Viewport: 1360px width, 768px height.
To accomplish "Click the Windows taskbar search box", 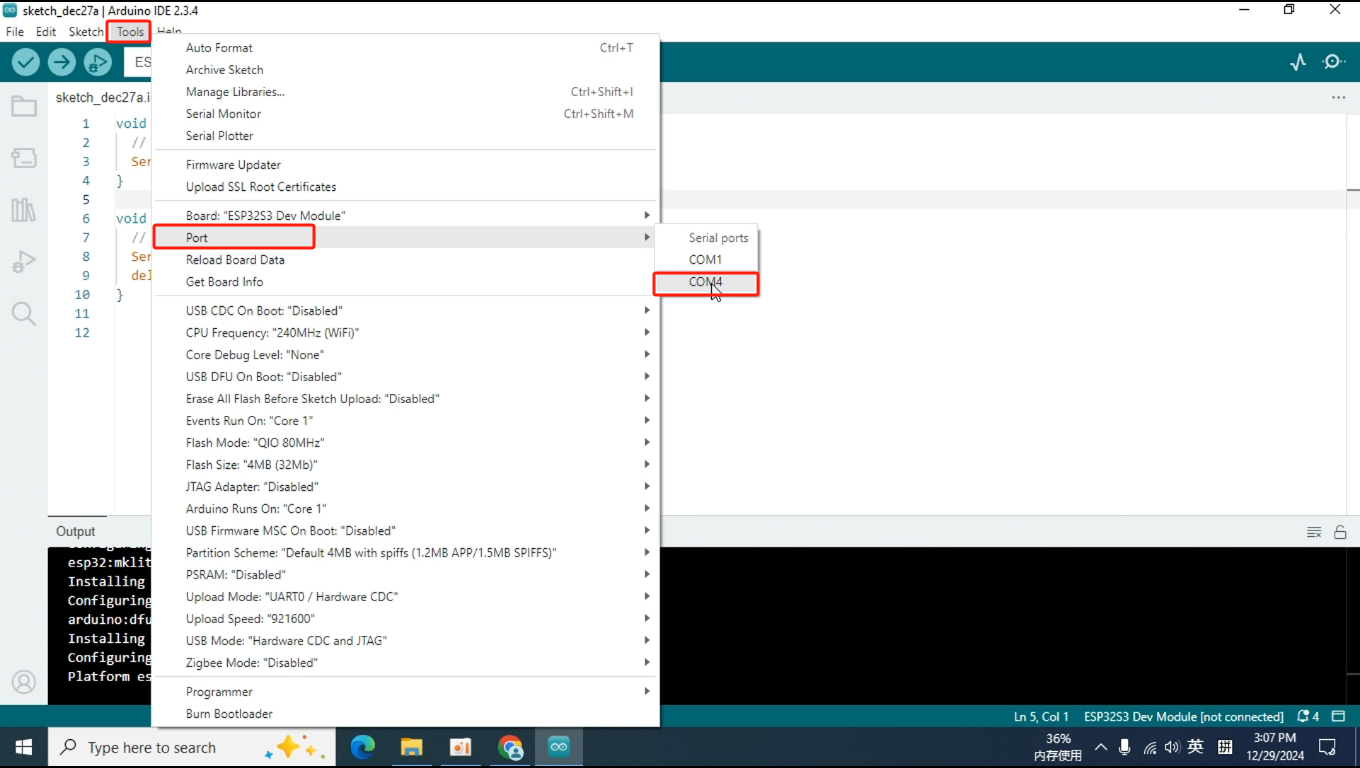I will tap(192, 747).
